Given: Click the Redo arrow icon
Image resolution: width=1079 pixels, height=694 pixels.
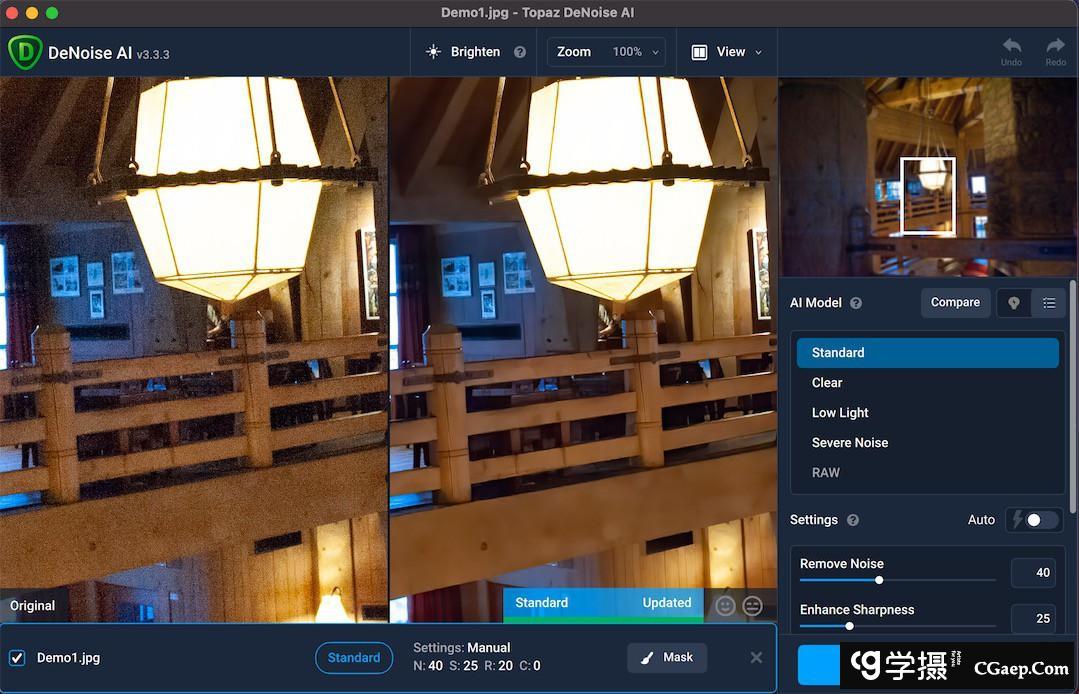Looking at the screenshot, I should pyautogui.click(x=1055, y=46).
